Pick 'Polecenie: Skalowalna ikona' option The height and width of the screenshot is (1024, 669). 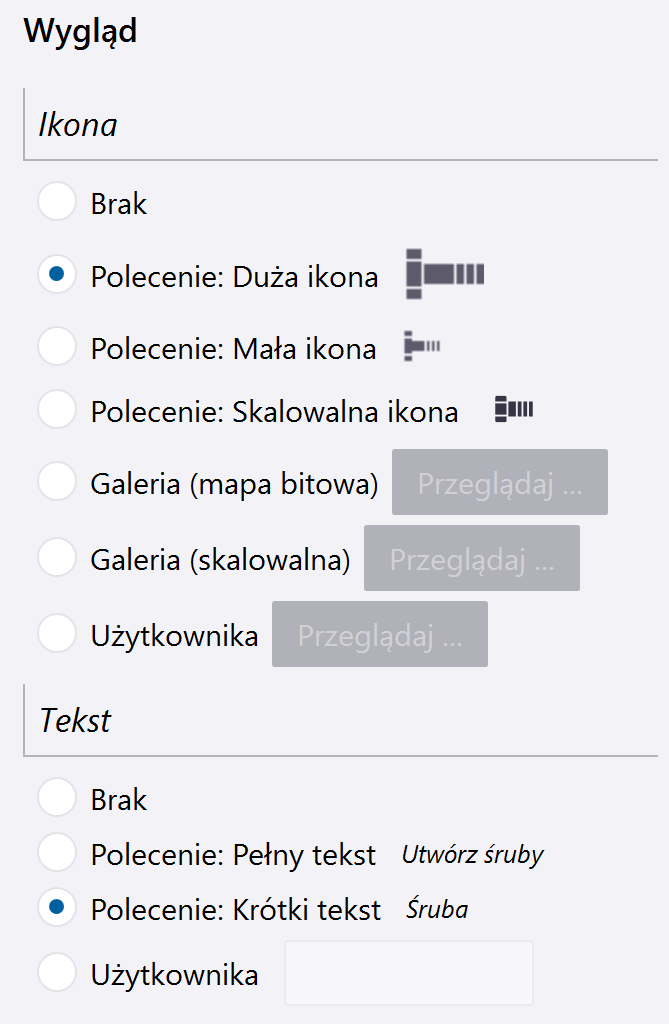pyautogui.click(x=57, y=409)
